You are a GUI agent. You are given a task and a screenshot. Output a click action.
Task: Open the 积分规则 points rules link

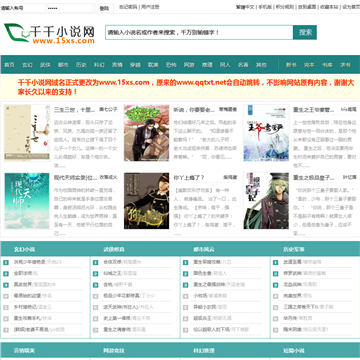point(285,7)
